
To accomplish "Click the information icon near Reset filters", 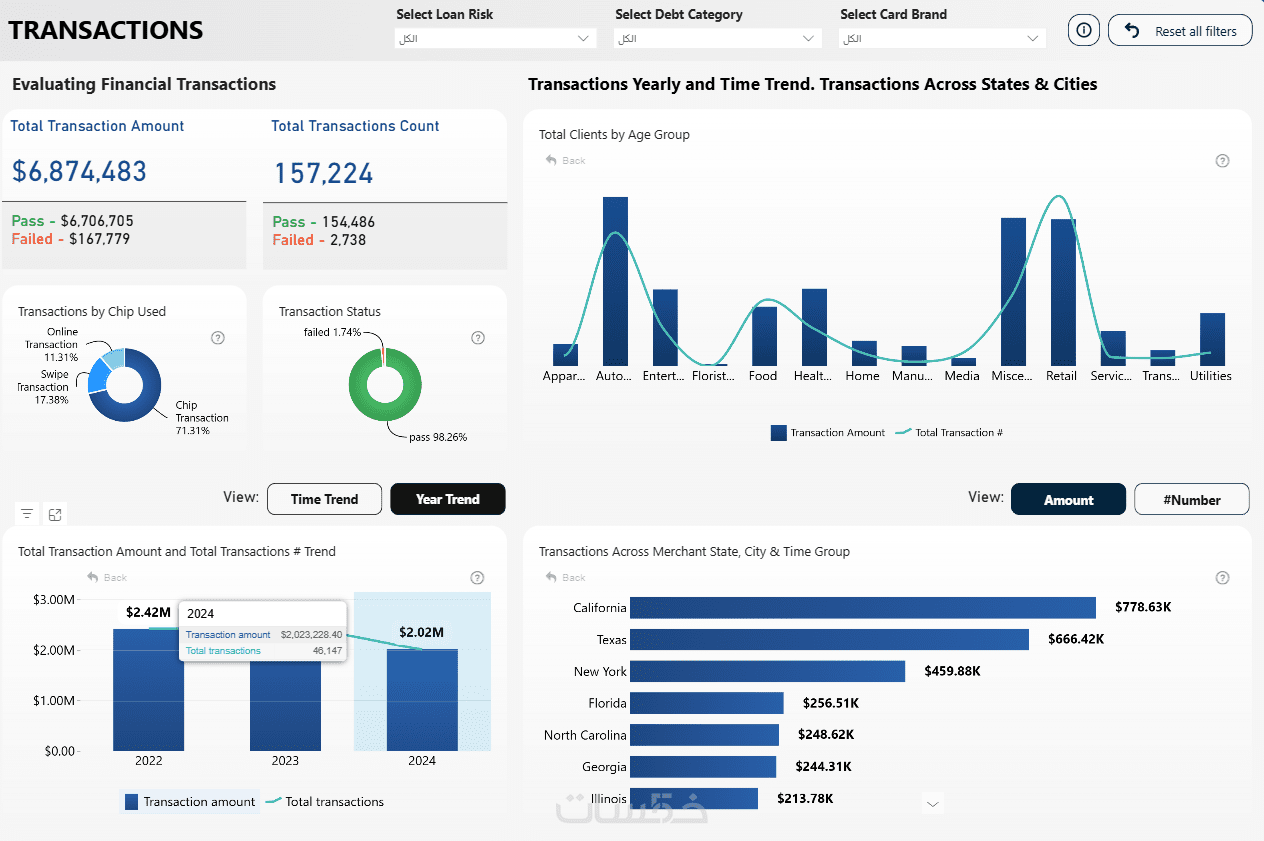I will (x=1084, y=30).
